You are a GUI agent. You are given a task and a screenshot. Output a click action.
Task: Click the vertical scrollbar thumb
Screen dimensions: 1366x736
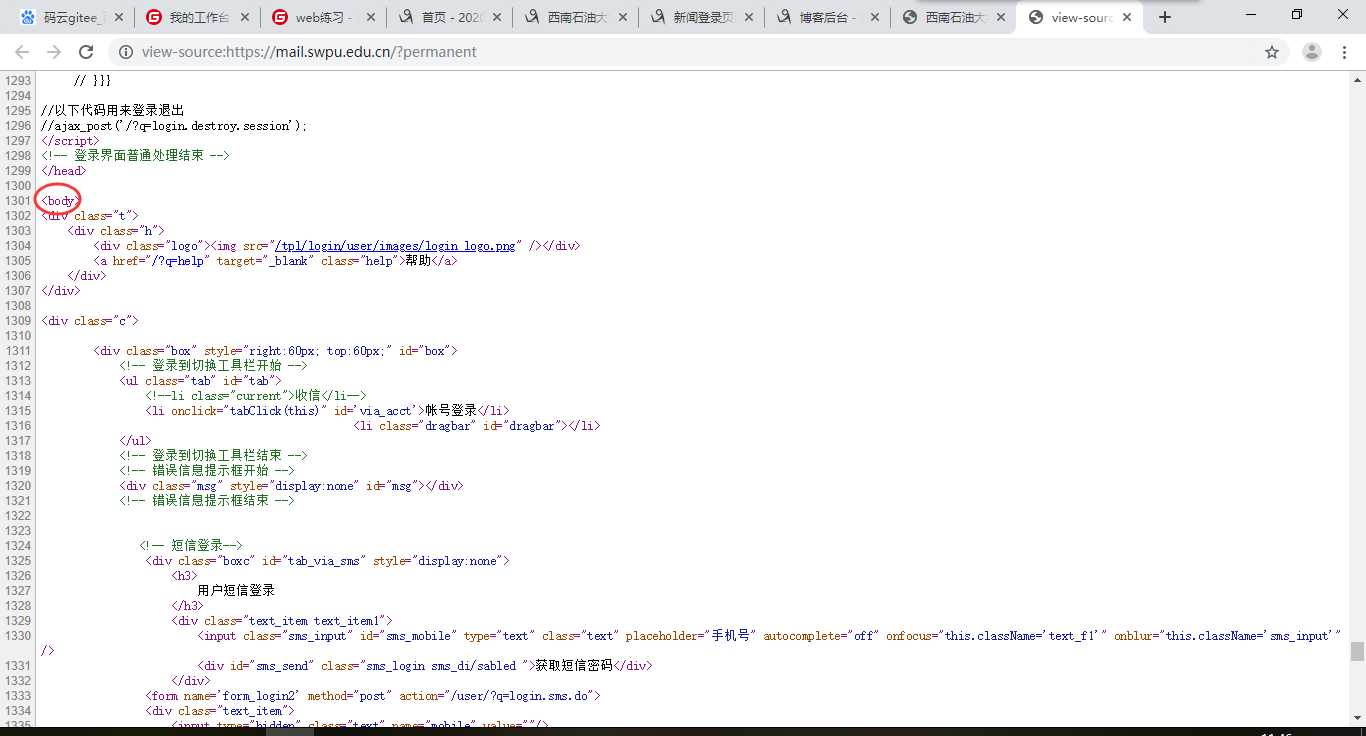click(1357, 651)
